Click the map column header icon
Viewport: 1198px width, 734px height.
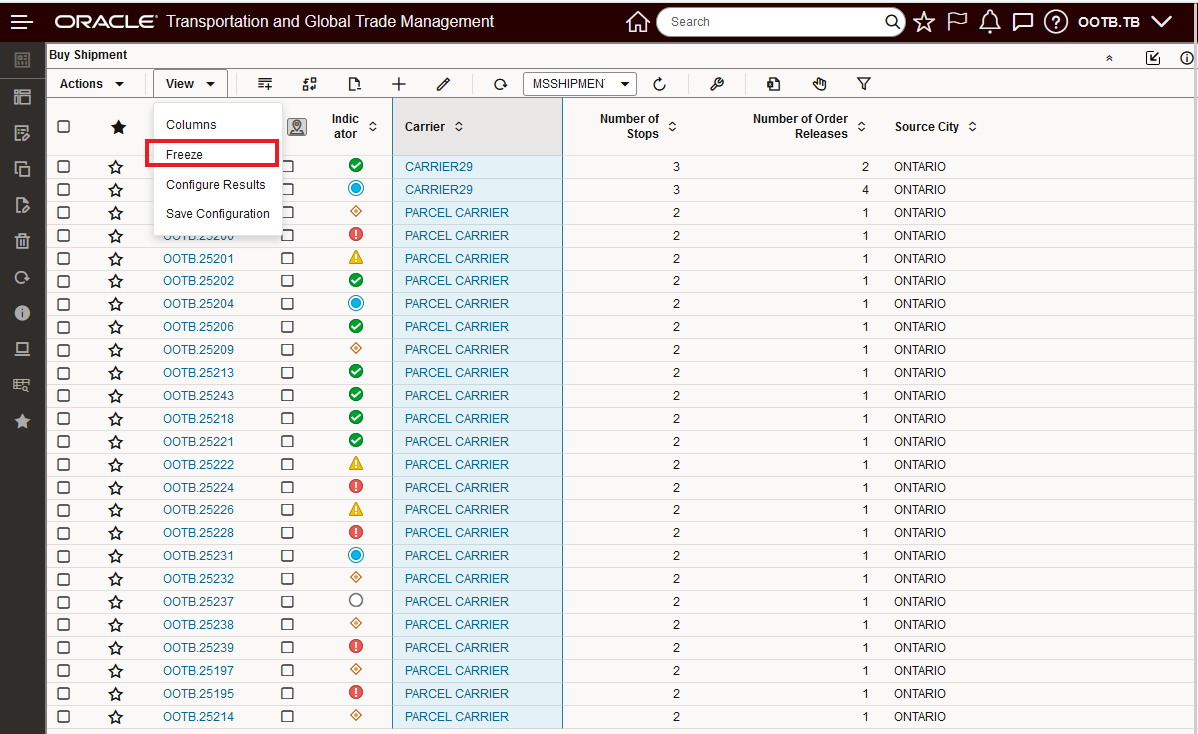pos(297,127)
